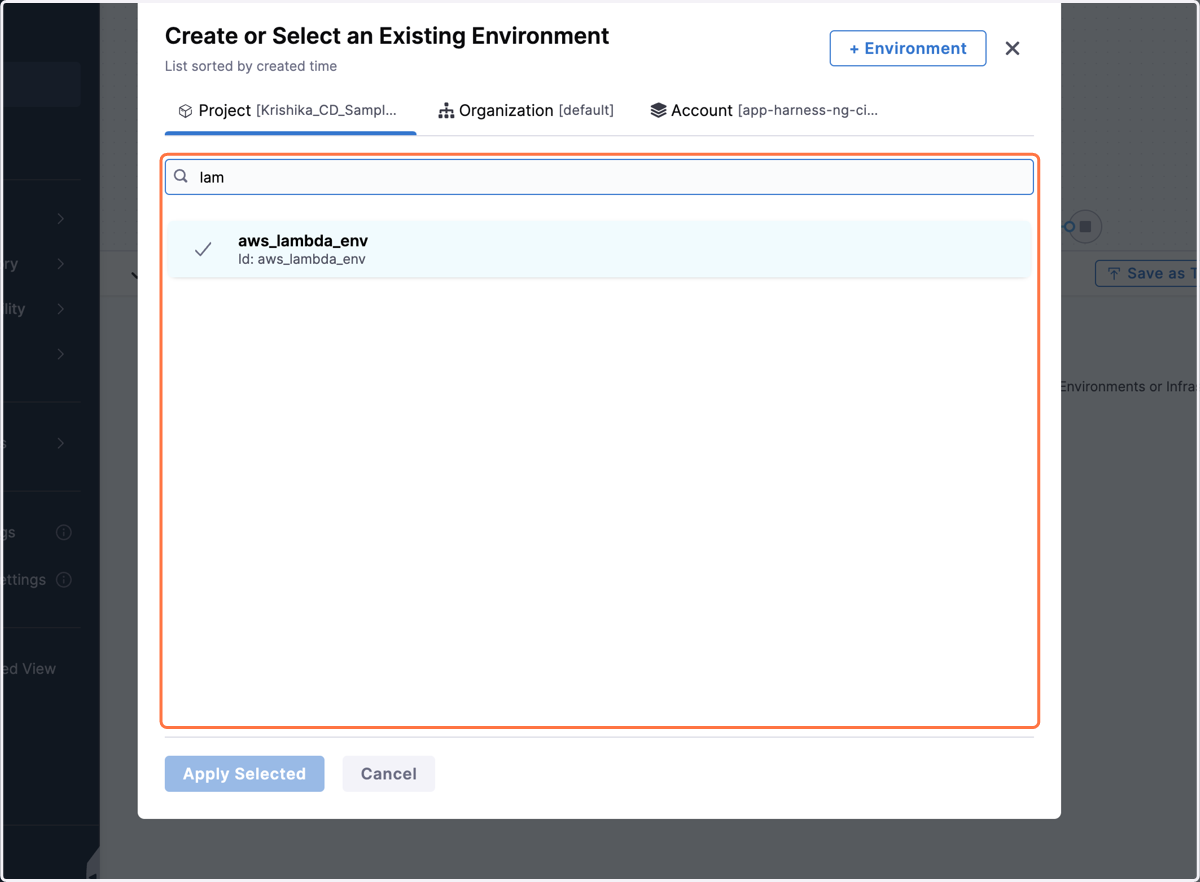The height and width of the screenshot is (882, 1200).
Task: Click the info icon beside the 'ettings' sidebar item
Action: [64, 579]
